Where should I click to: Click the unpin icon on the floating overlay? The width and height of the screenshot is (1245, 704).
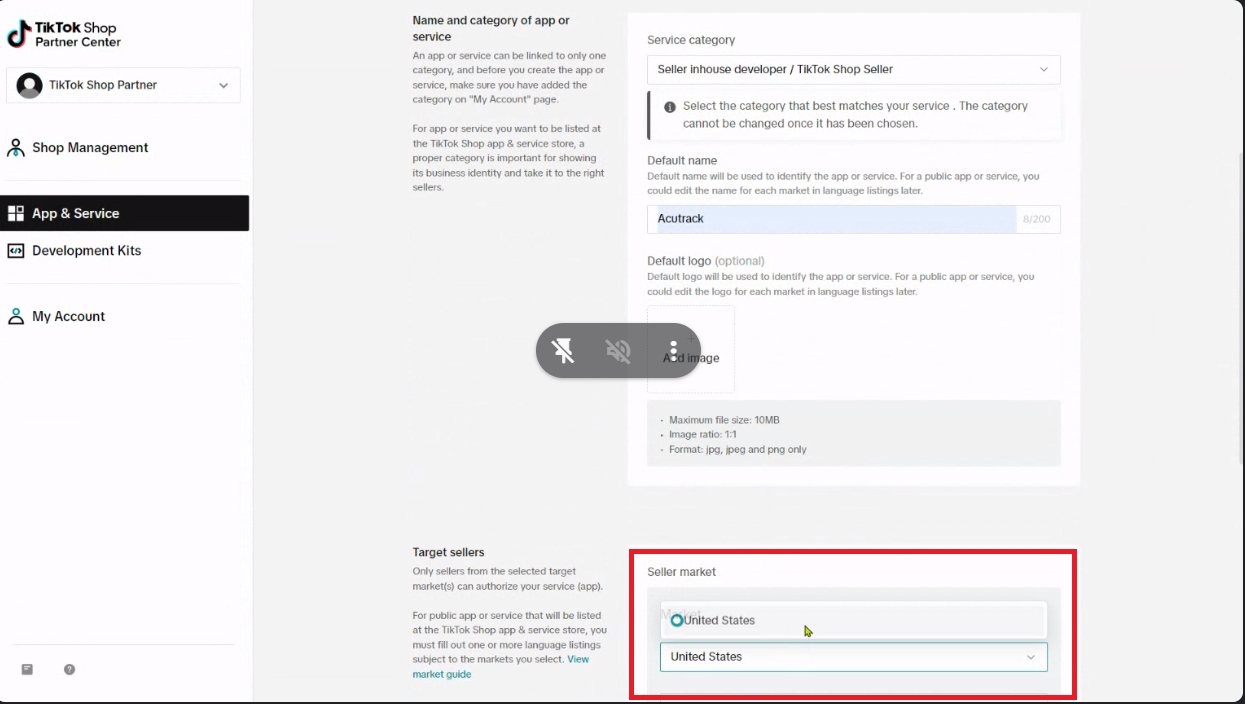click(x=564, y=351)
